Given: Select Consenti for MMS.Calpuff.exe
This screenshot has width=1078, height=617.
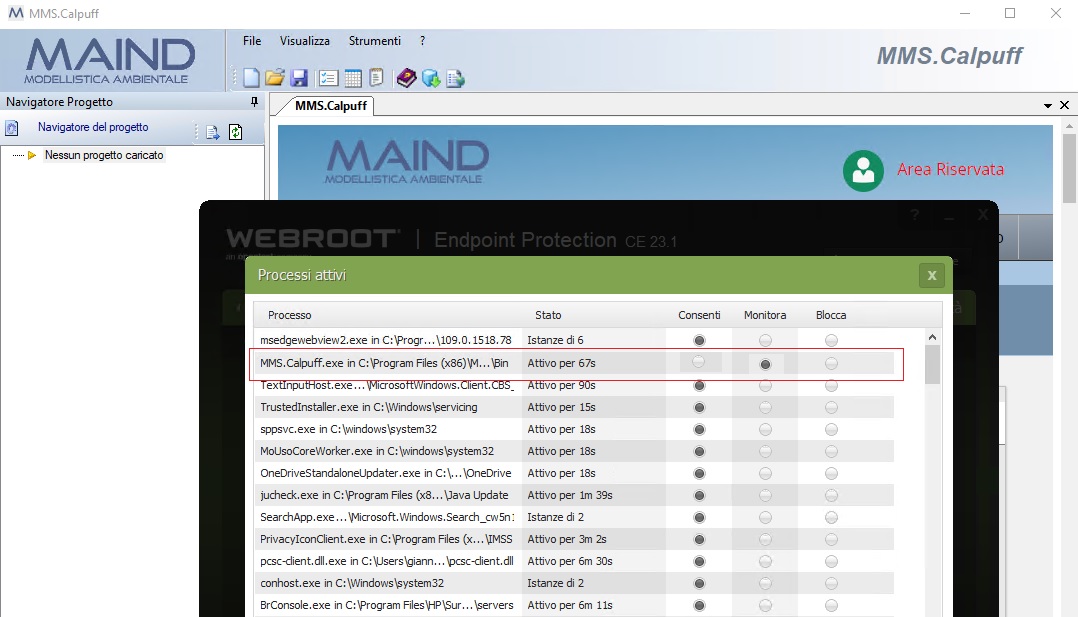Looking at the screenshot, I should 699,362.
